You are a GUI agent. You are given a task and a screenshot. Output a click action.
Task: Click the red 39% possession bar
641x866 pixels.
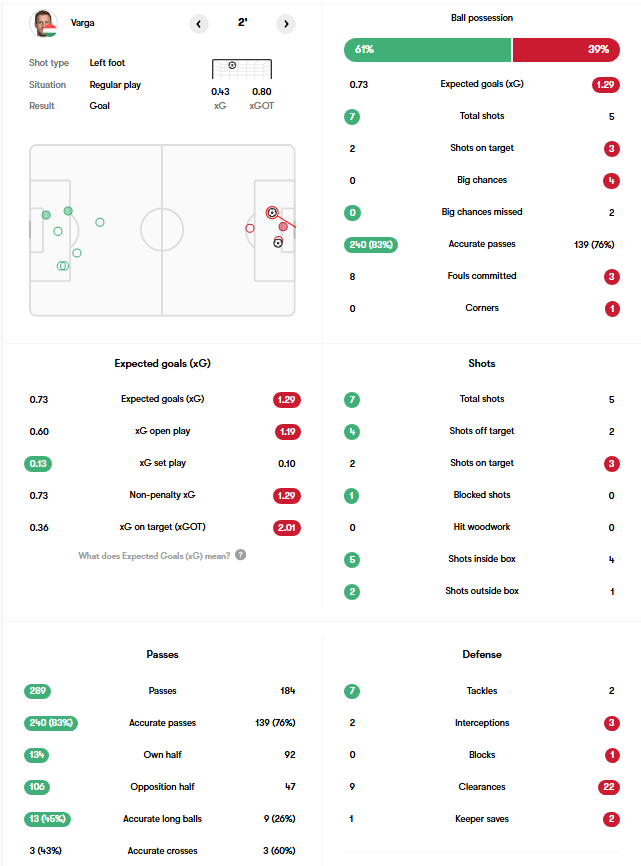click(x=566, y=50)
